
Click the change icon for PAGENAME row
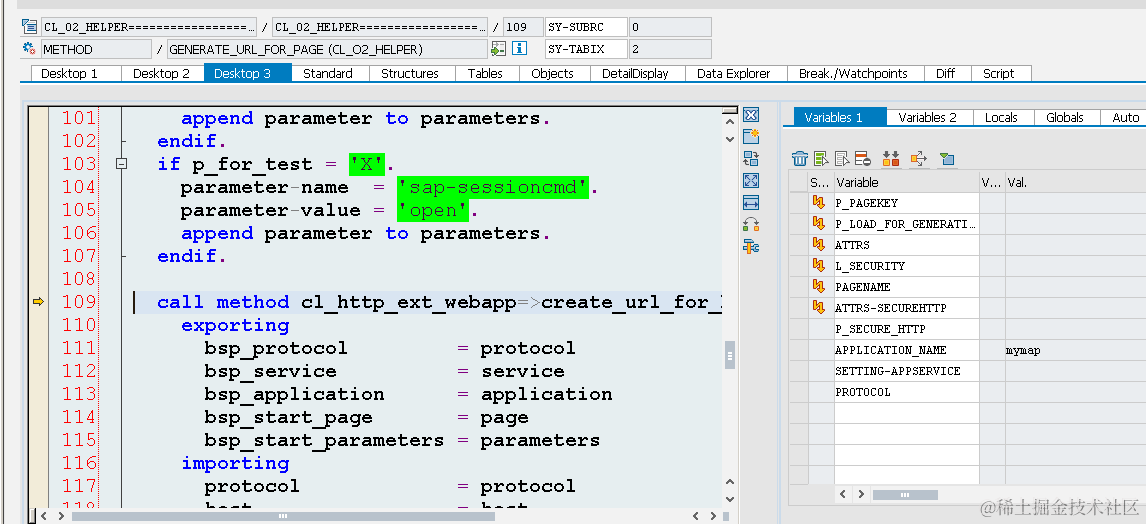pos(819,286)
